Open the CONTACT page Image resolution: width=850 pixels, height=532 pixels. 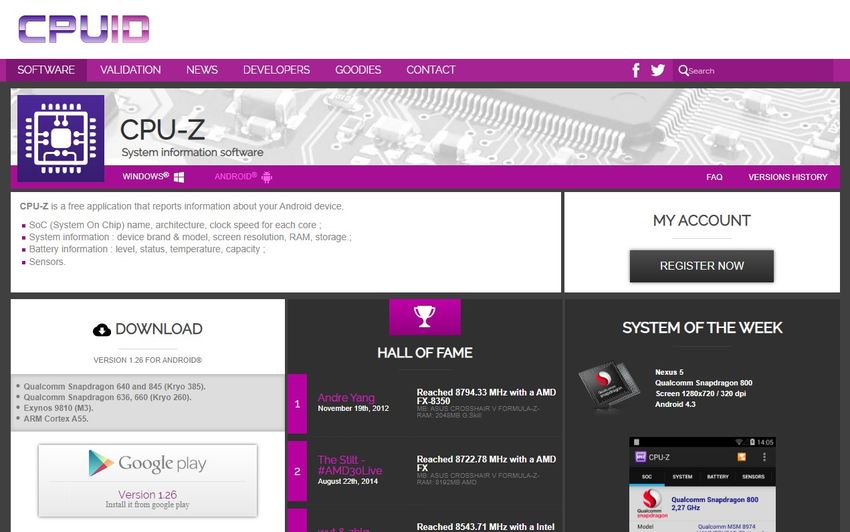pyautogui.click(x=431, y=70)
